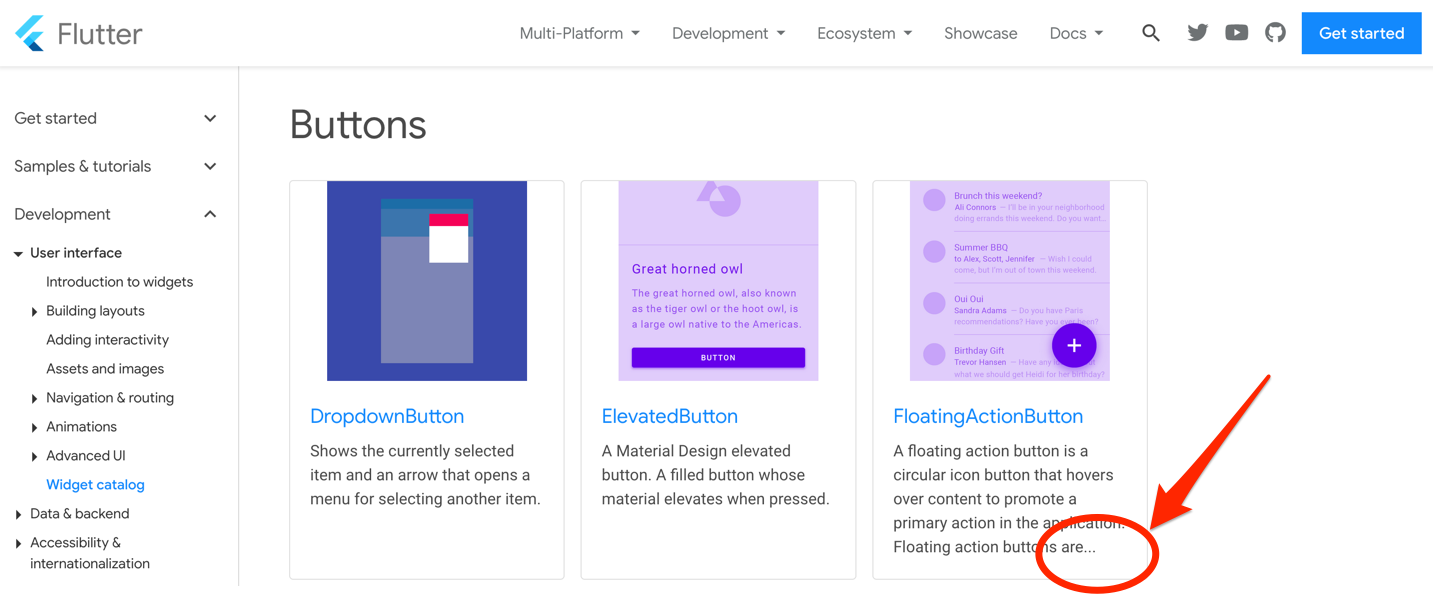The width and height of the screenshot is (1433, 594).
Task: Open the Ecosystem dropdown menu
Action: 864,33
